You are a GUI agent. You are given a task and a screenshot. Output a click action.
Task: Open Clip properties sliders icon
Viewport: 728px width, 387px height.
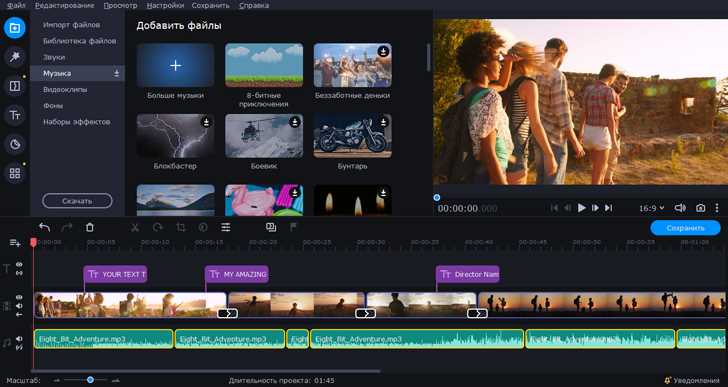tap(226, 227)
